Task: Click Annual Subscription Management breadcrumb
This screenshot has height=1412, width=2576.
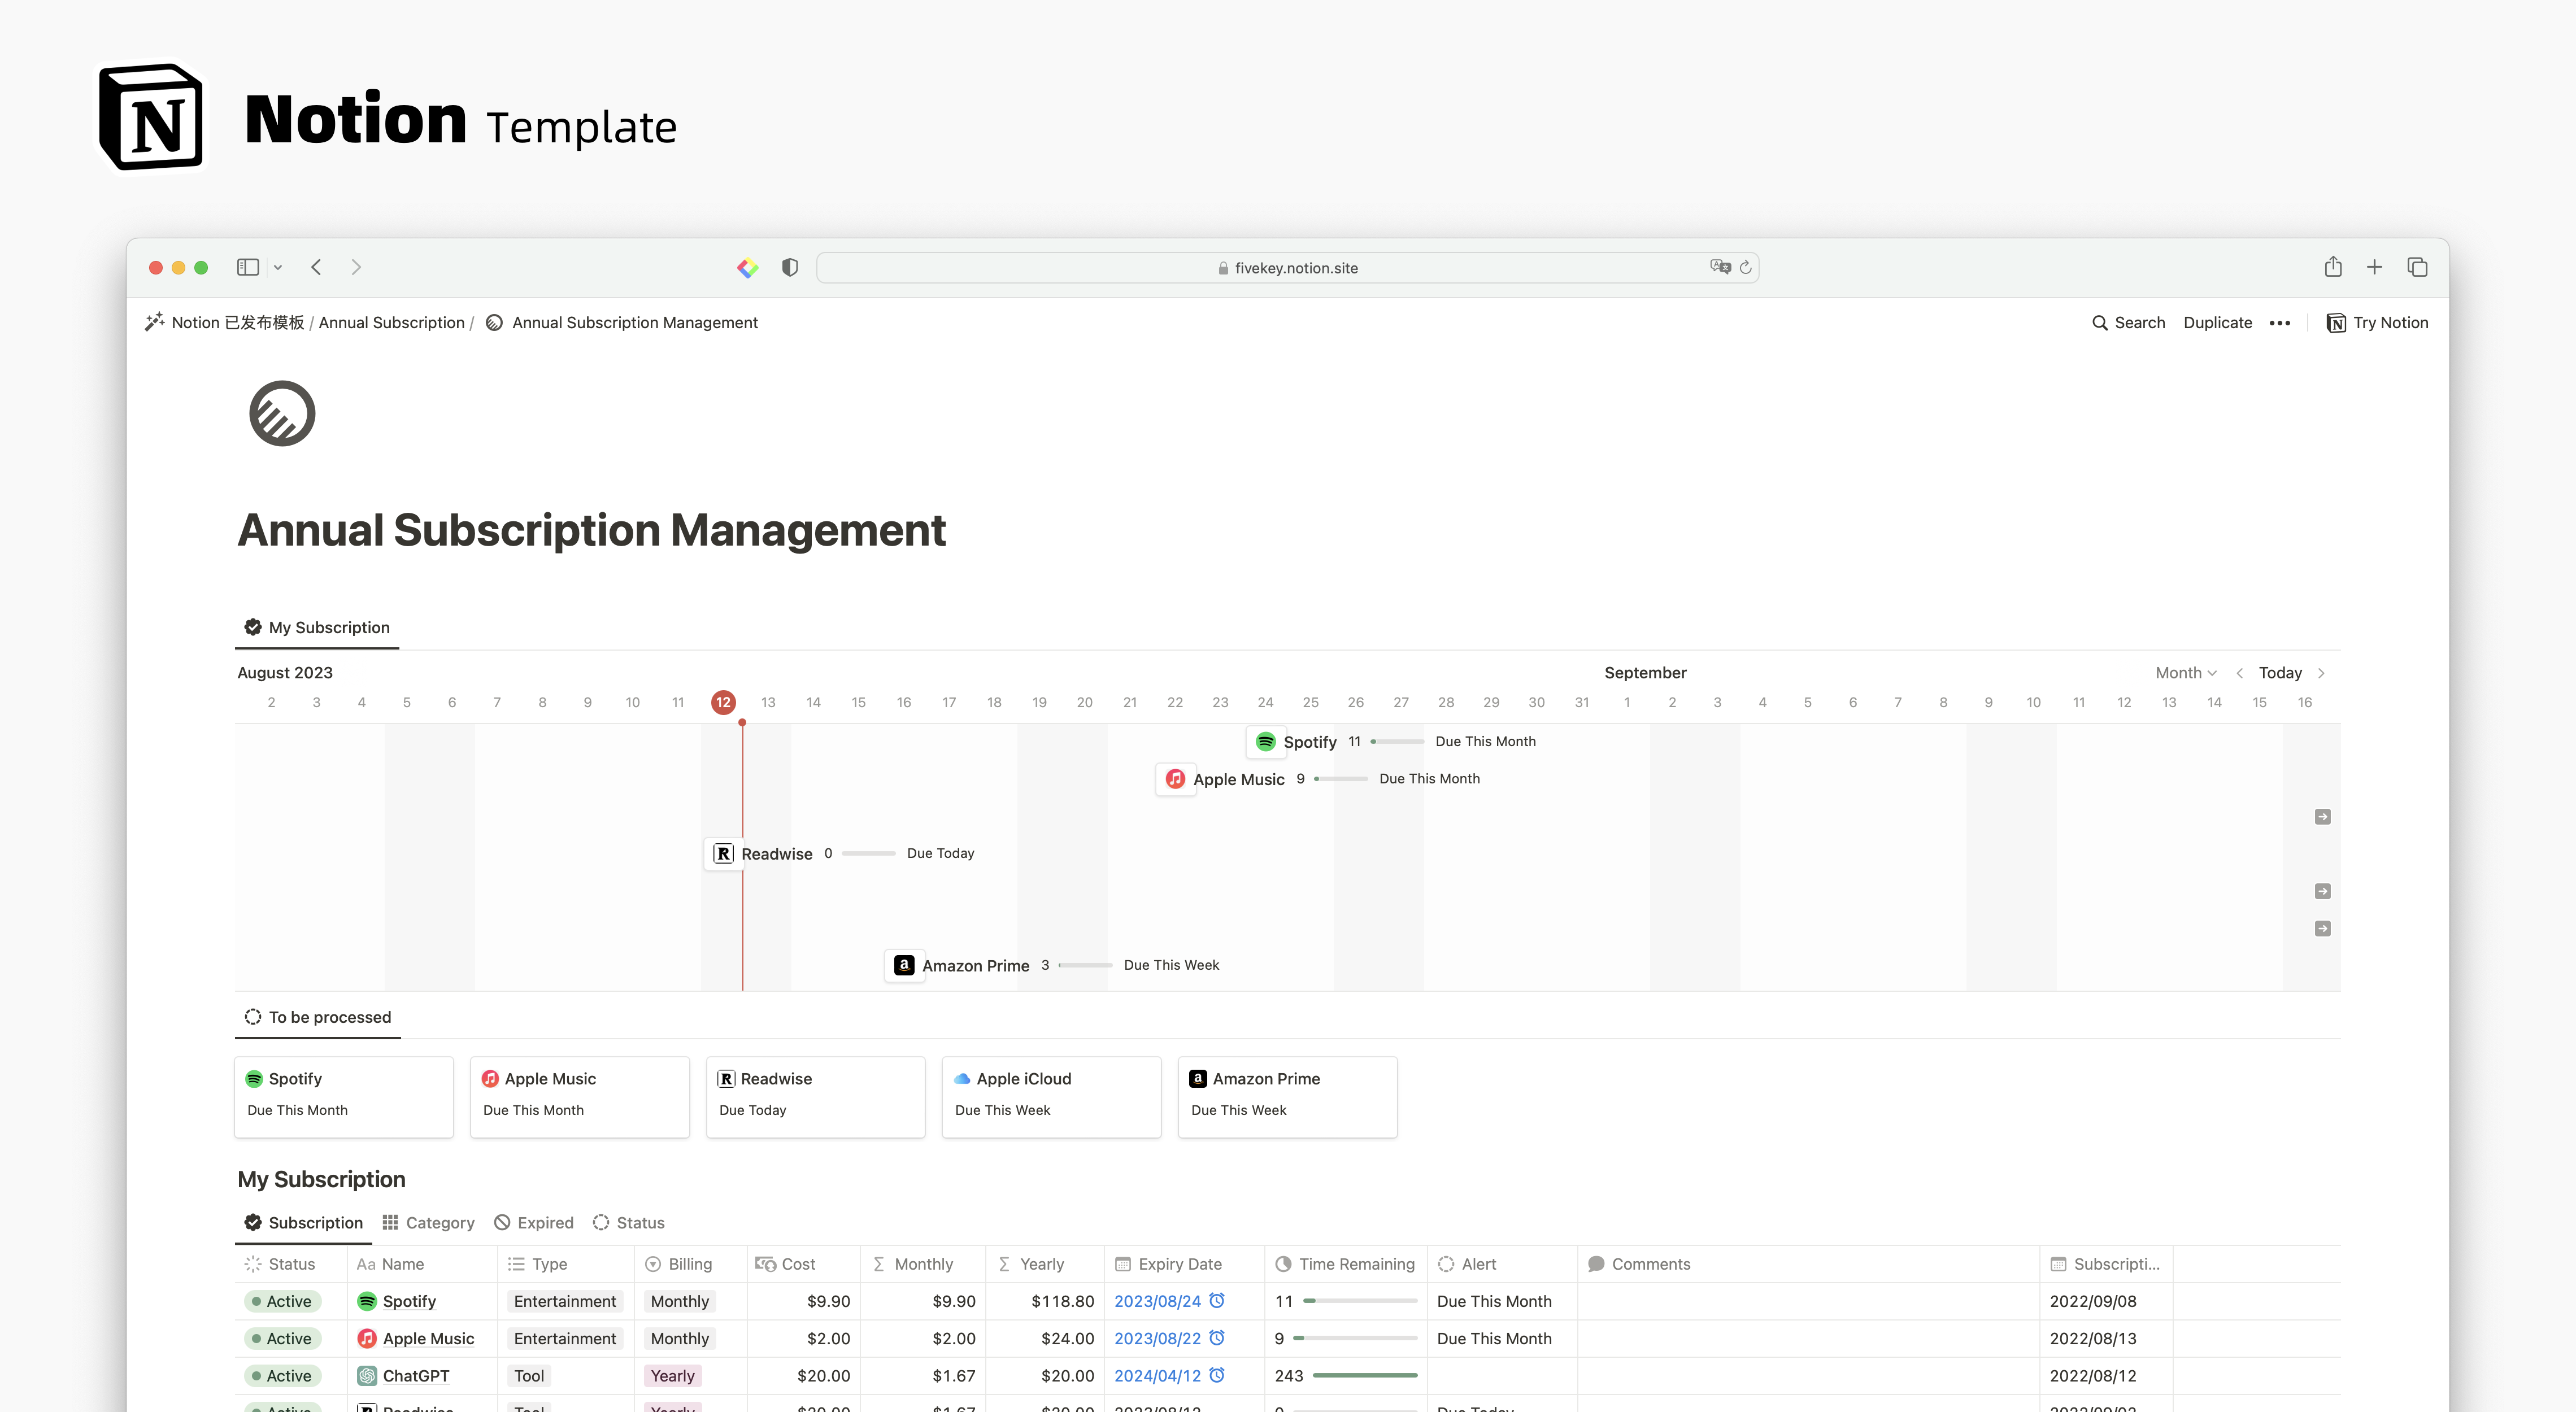Action: 622,322
